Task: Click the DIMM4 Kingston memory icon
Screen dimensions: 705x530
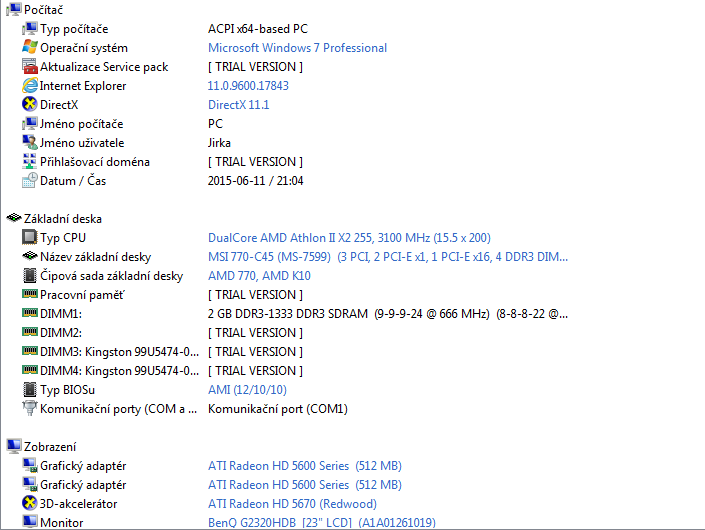Action: [30, 370]
